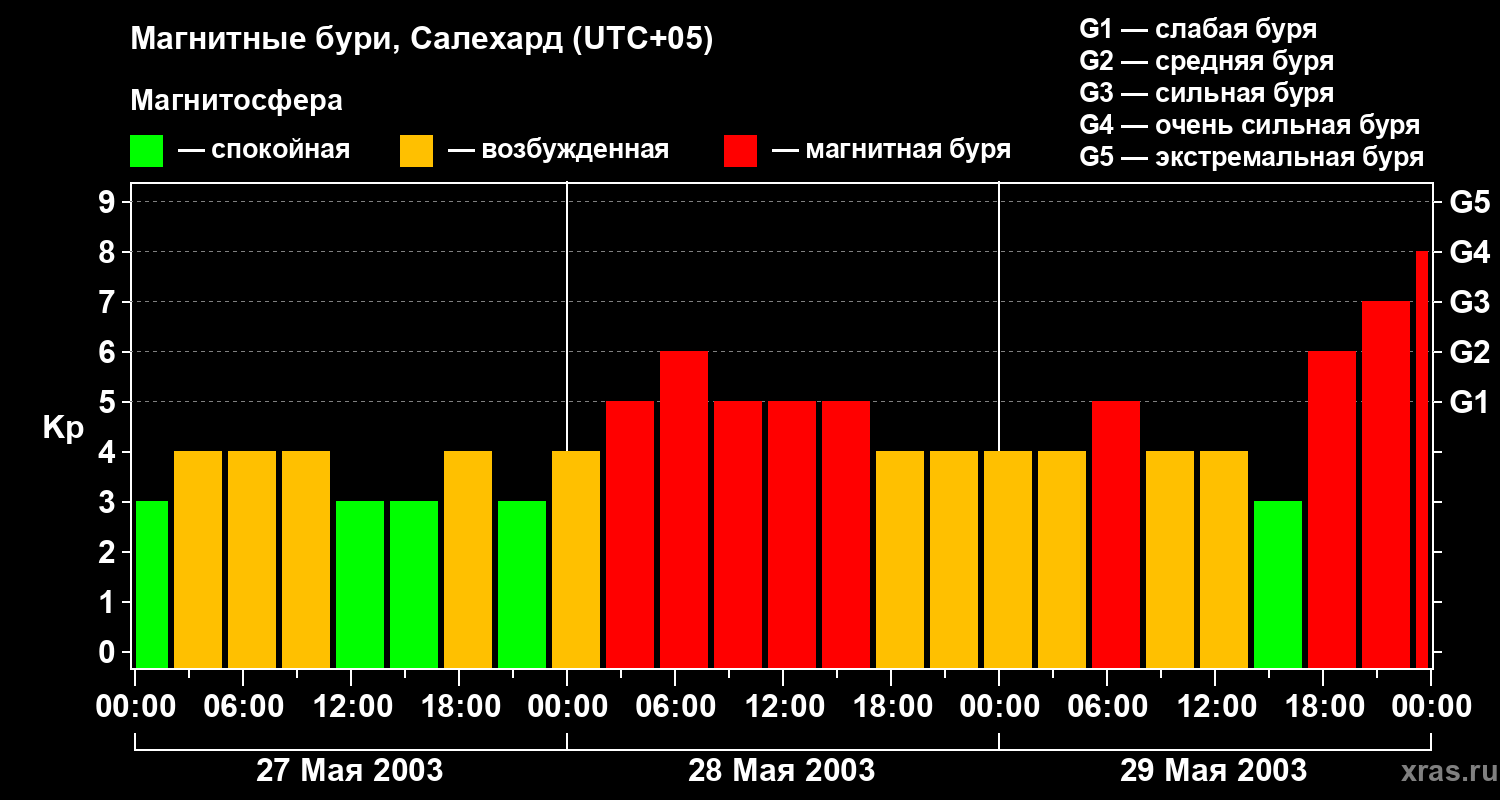Click the '18:00' time label for 27 Мая
This screenshot has height=800, width=1500.
tap(459, 707)
